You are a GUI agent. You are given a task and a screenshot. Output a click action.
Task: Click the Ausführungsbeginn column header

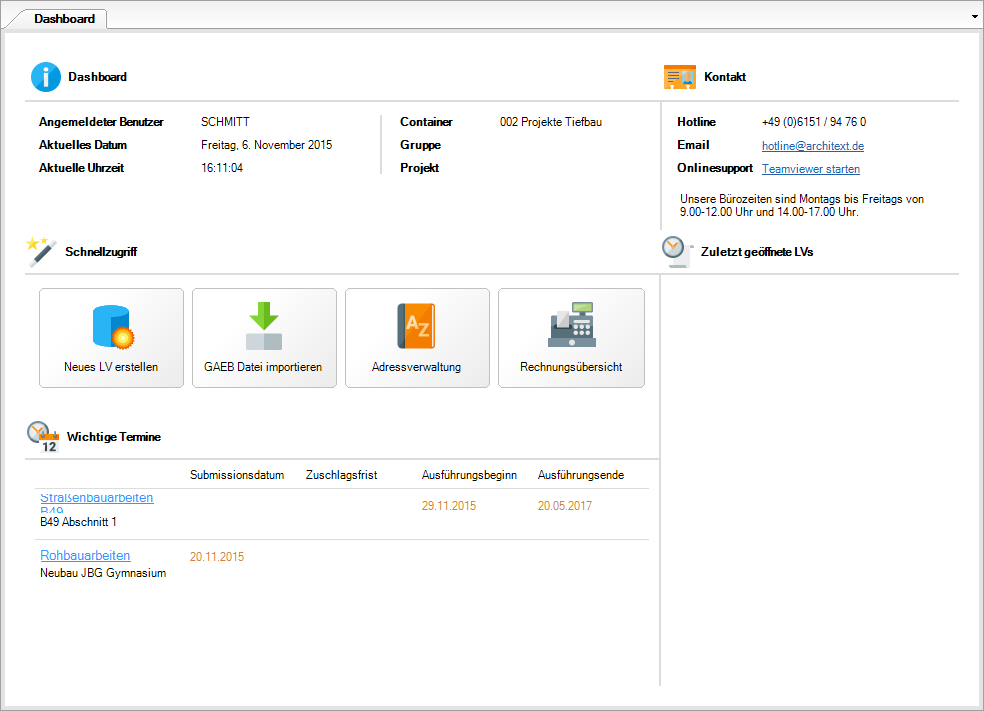point(469,475)
